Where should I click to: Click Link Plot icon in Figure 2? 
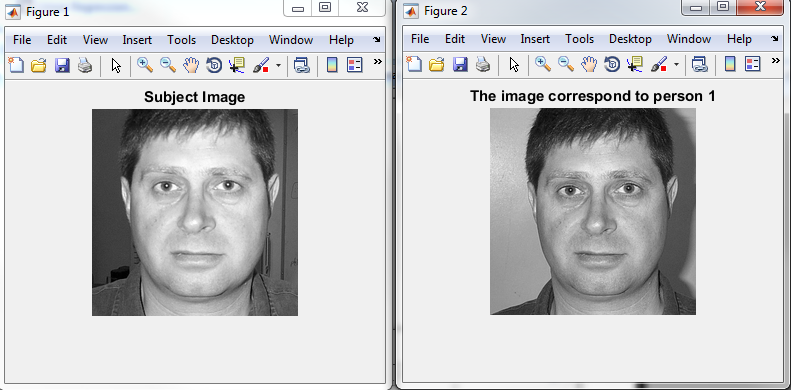699,64
